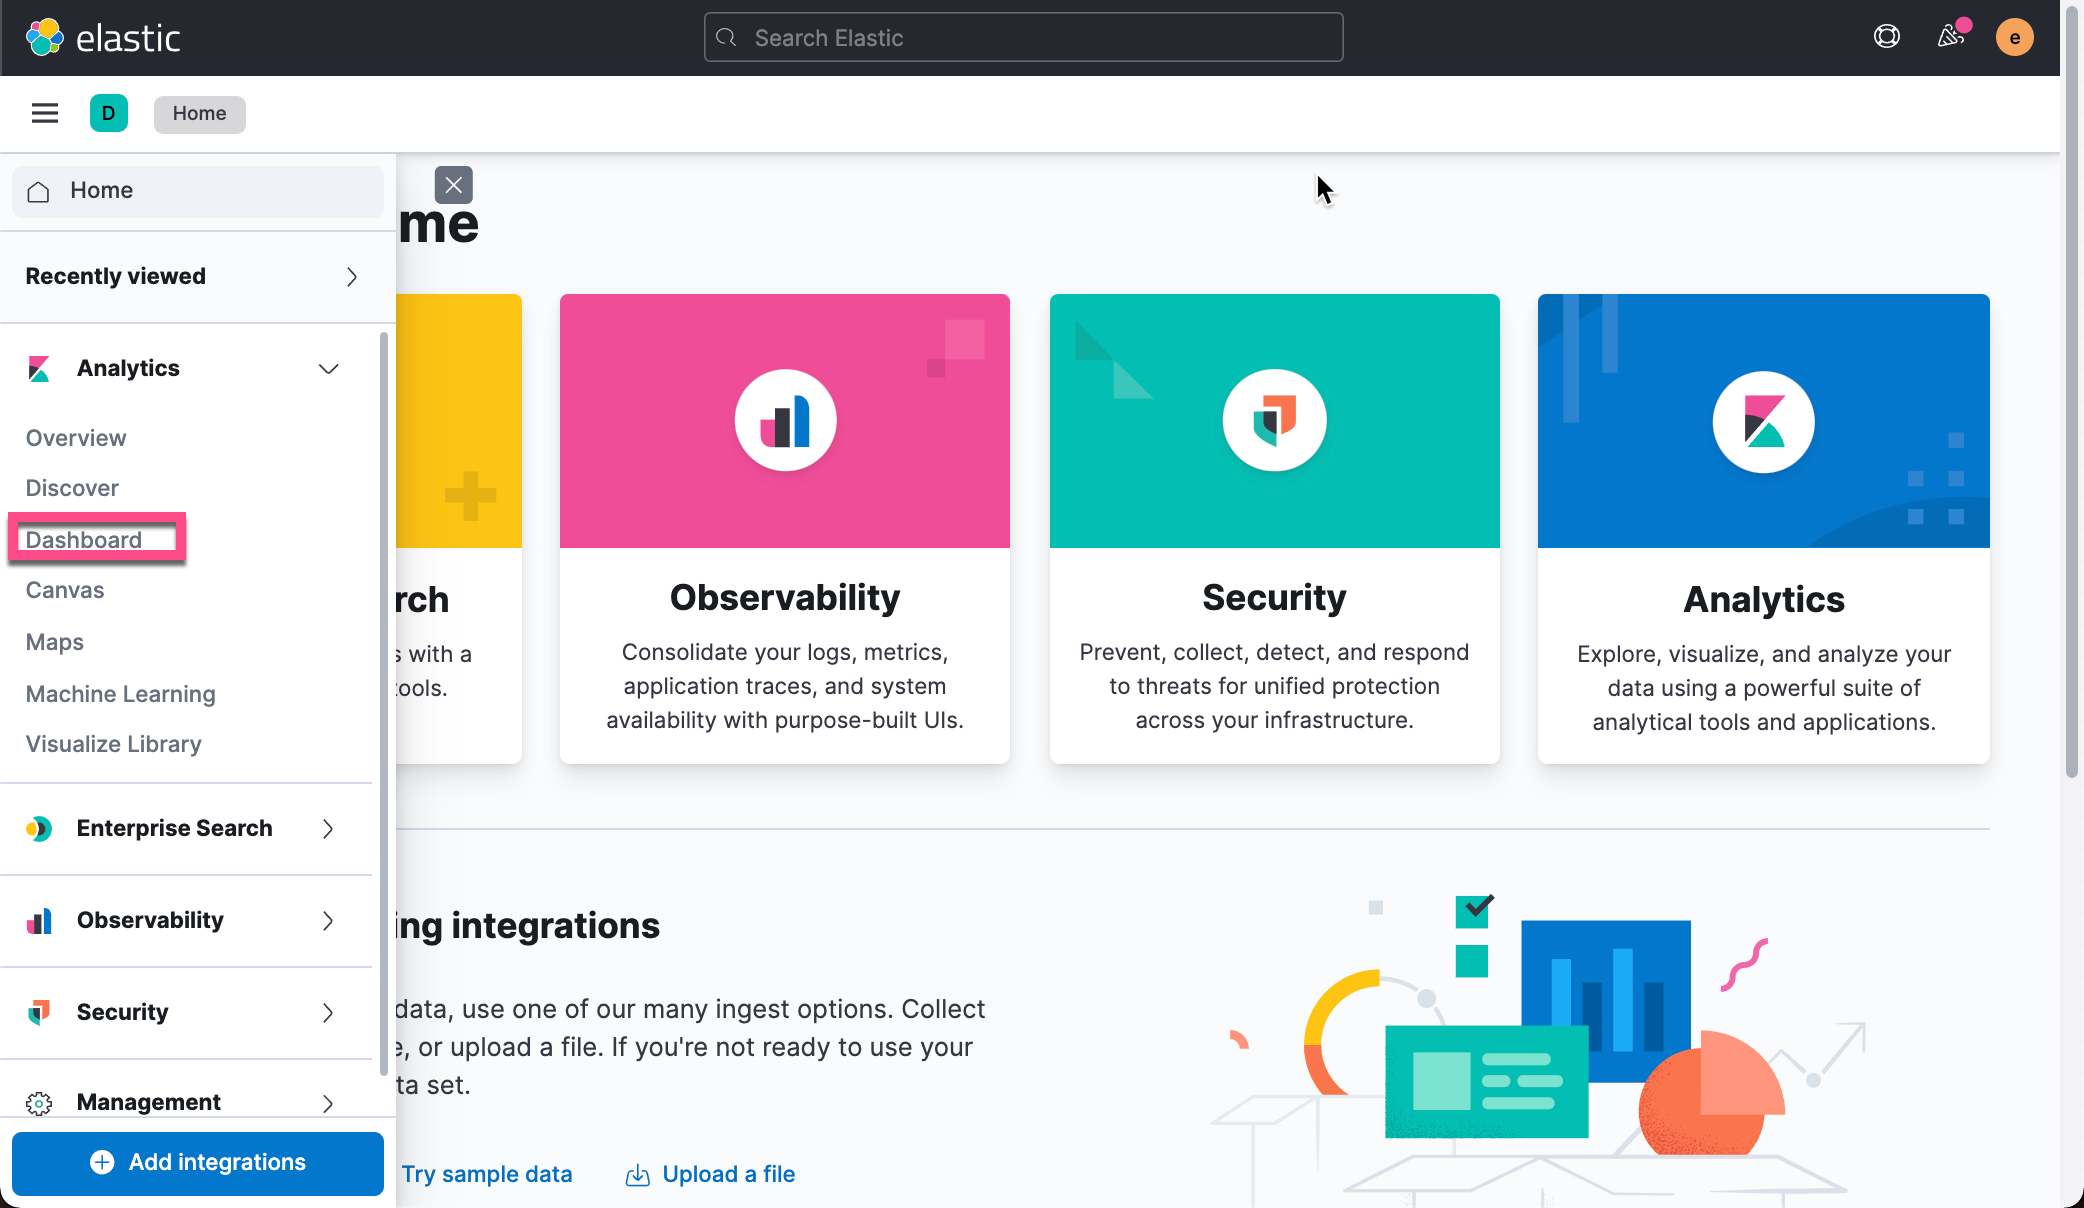
Task: Open the user avatar menu
Action: (2014, 38)
